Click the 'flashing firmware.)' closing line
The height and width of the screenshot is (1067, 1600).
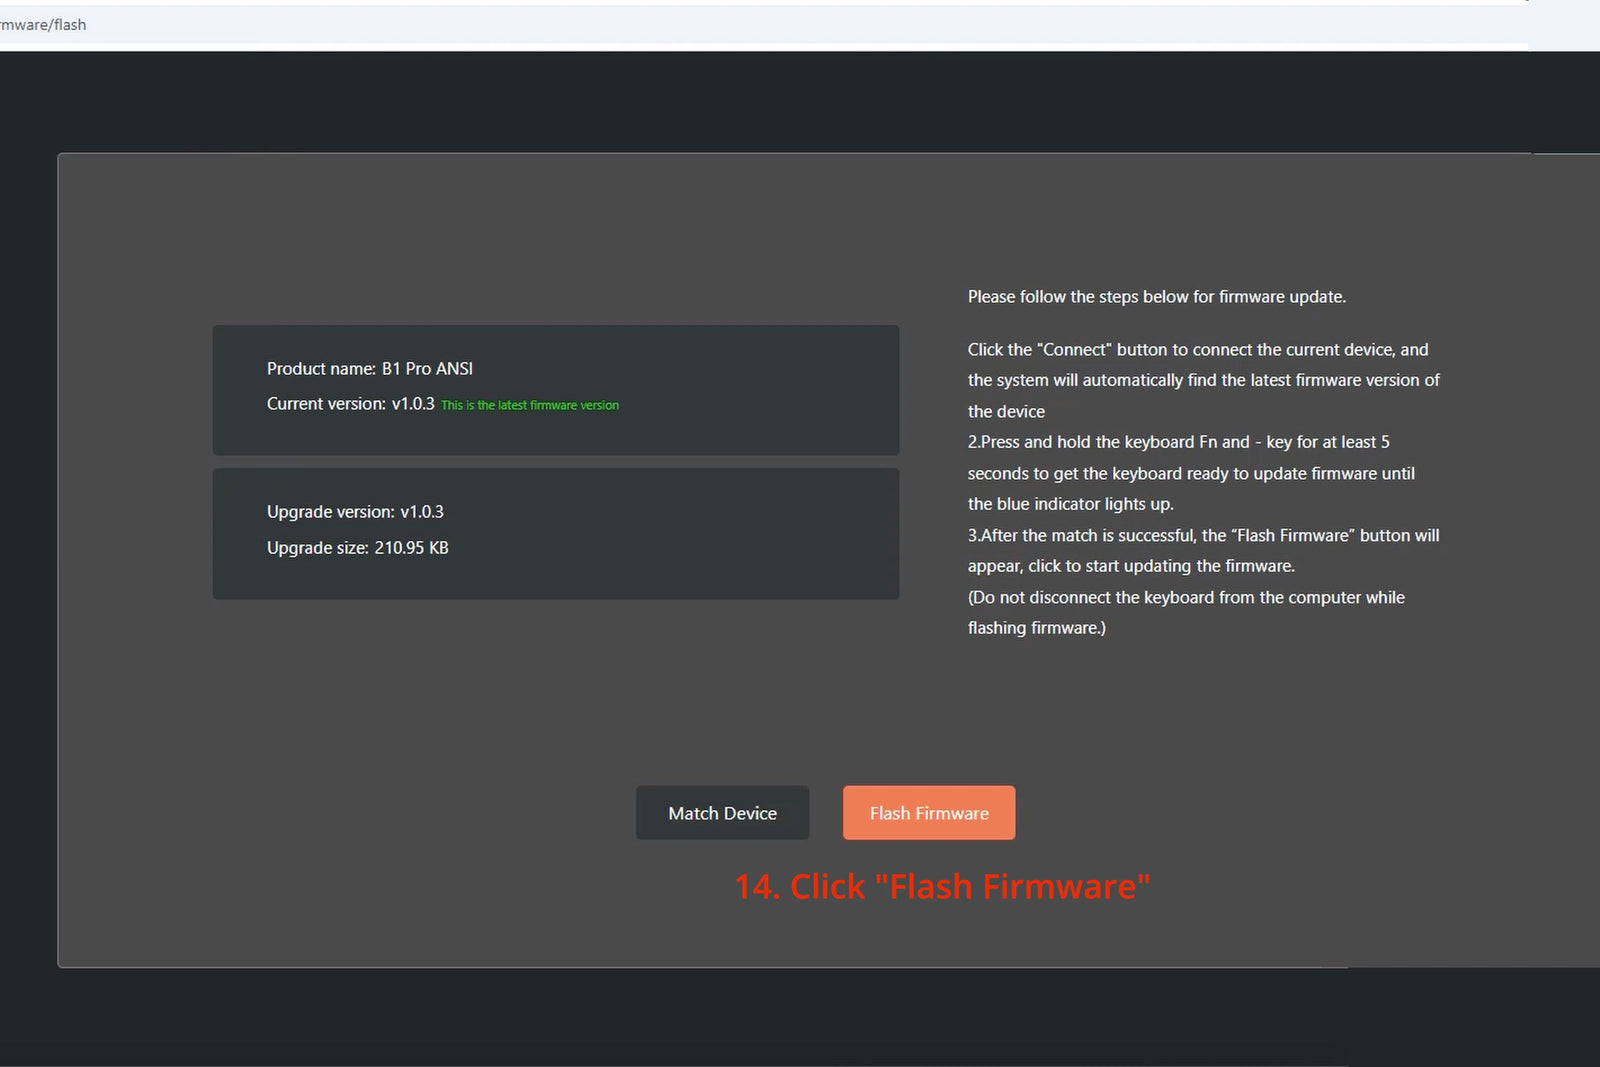click(1036, 628)
